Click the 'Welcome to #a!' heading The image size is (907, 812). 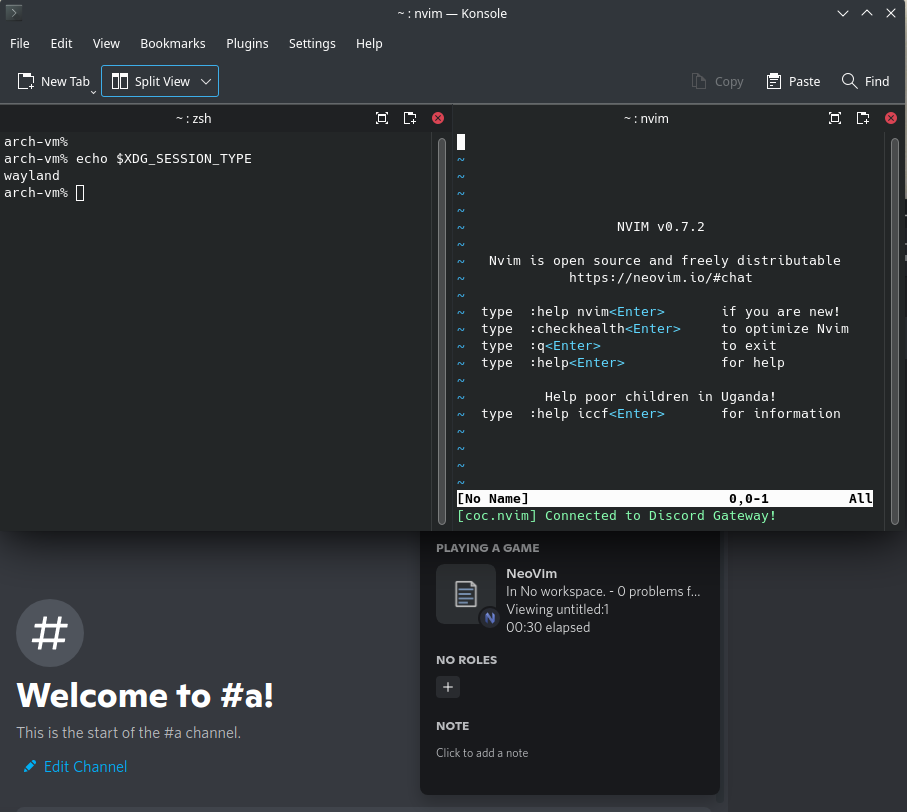click(145, 695)
